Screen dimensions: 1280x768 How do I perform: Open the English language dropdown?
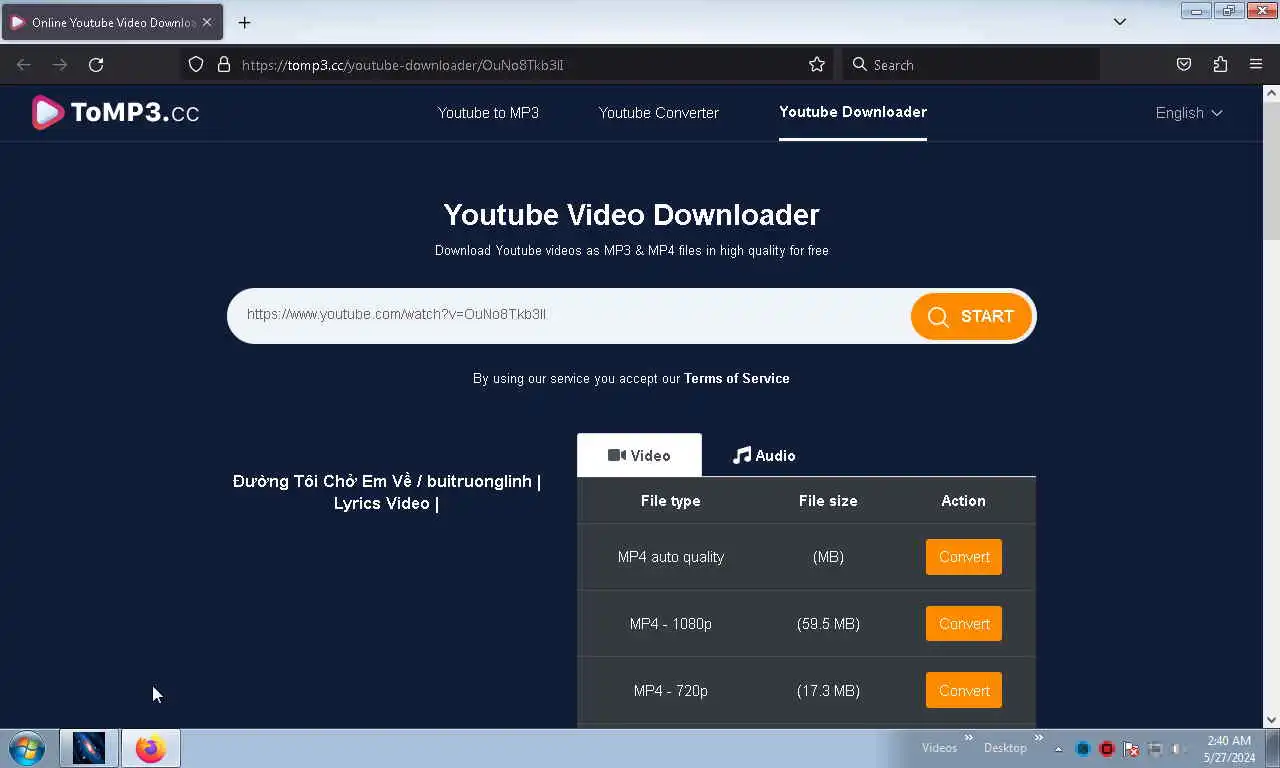coord(1189,113)
